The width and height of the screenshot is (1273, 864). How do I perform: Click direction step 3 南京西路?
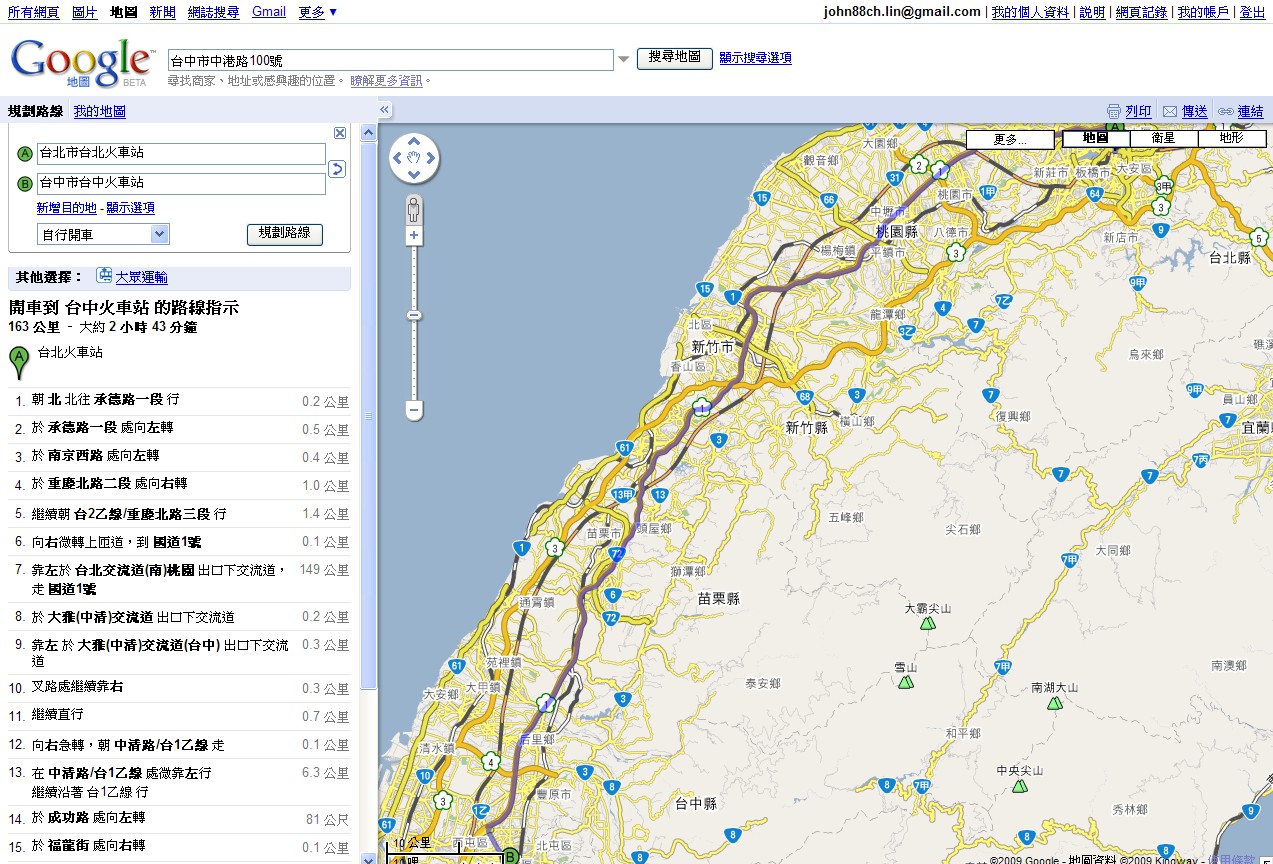180,456
